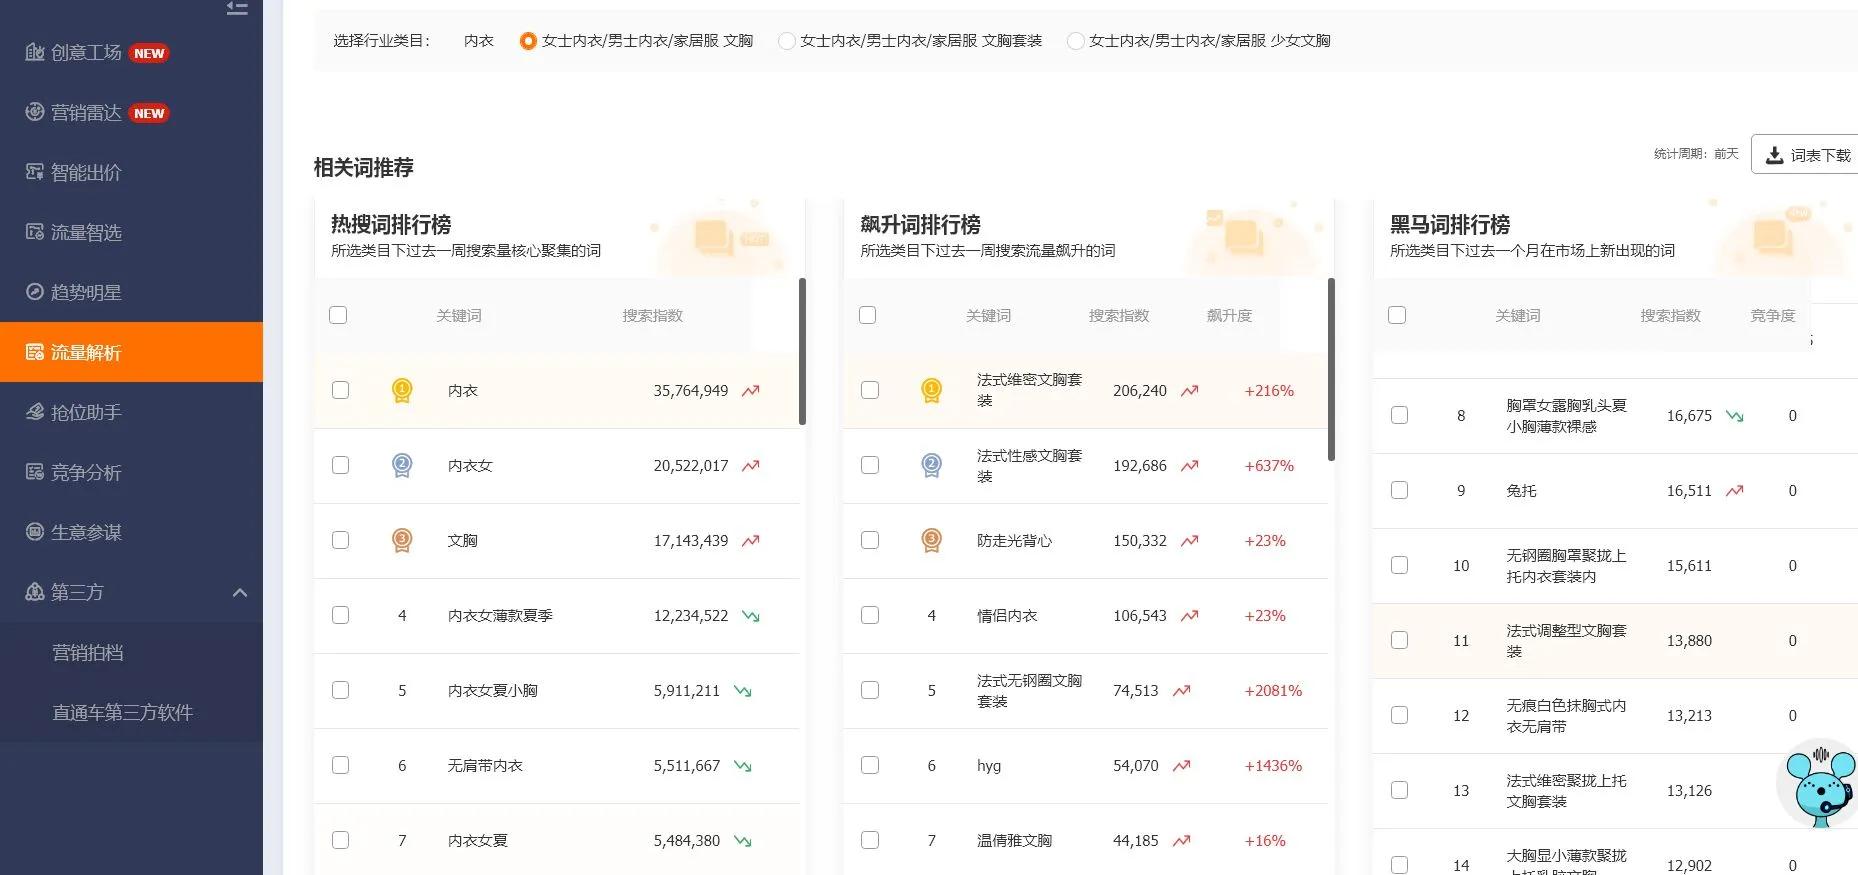1858x875 pixels.
Task: Click the rising trend arrow for 内衣
Action: click(x=751, y=391)
